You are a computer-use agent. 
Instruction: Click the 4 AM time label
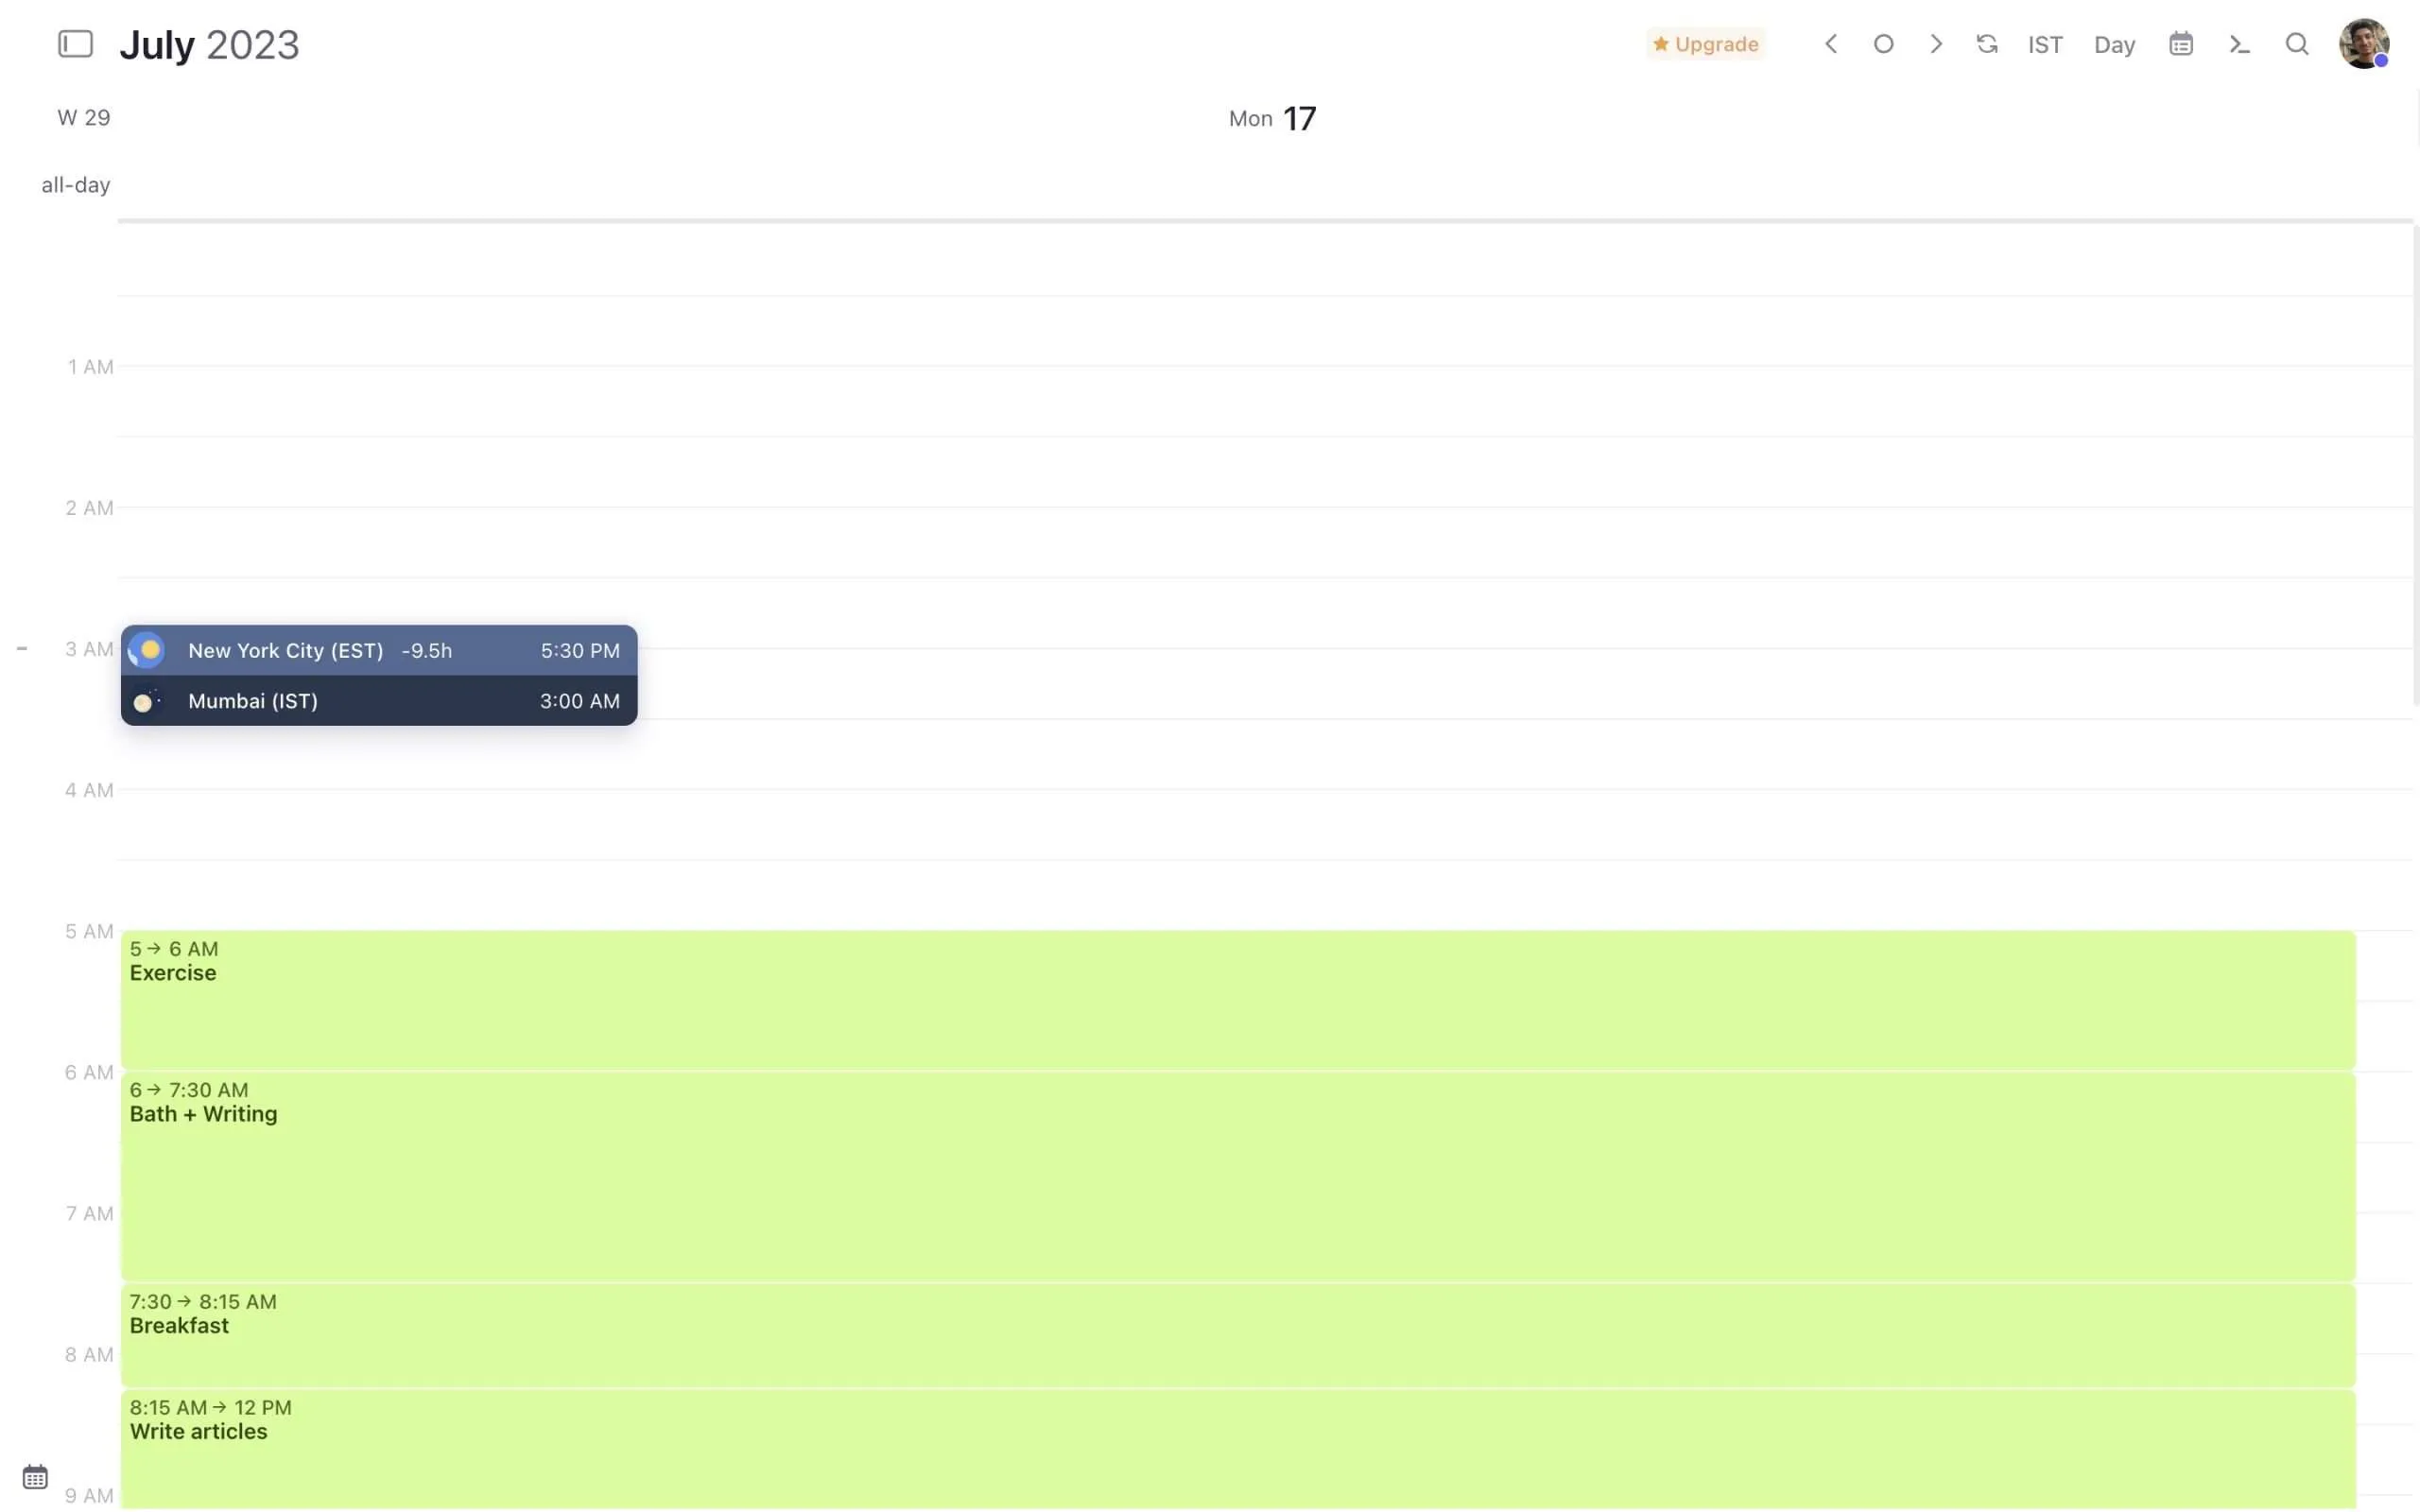[x=89, y=790]
